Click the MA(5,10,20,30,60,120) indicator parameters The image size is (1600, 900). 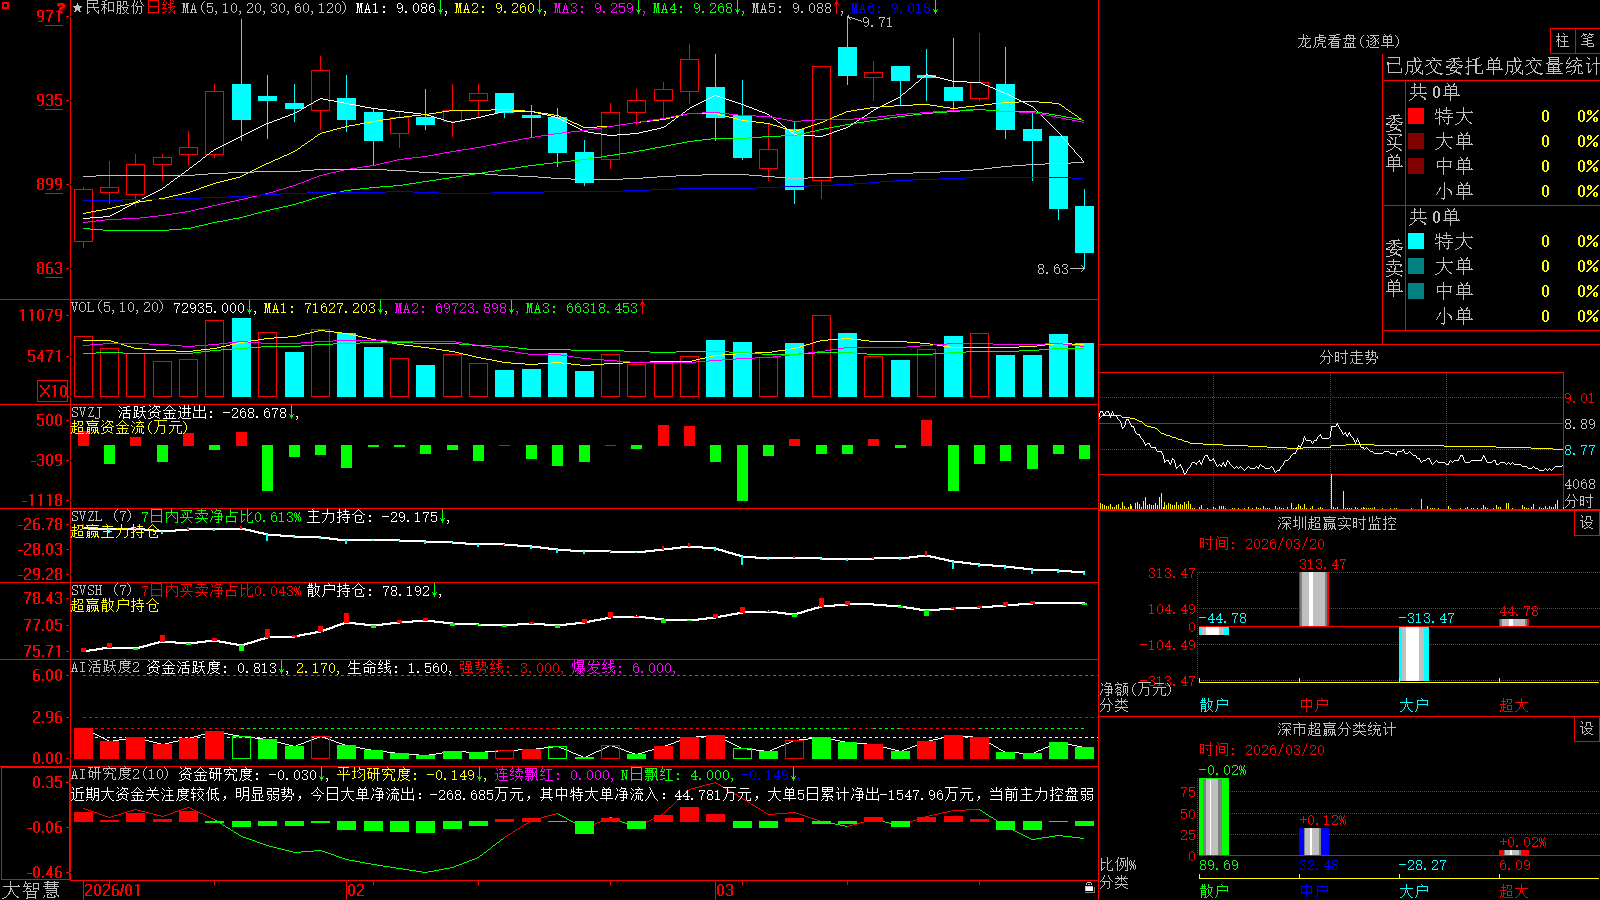tap(264, 8)
